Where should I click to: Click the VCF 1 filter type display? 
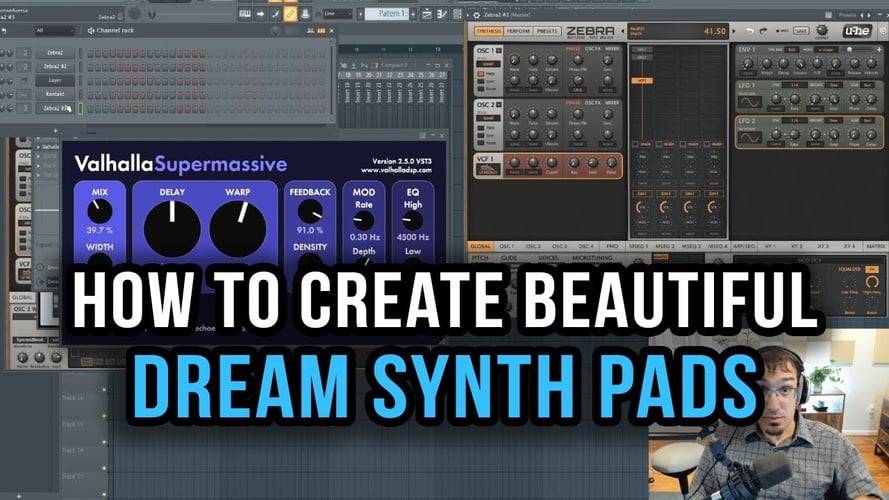tap(487, 169)
